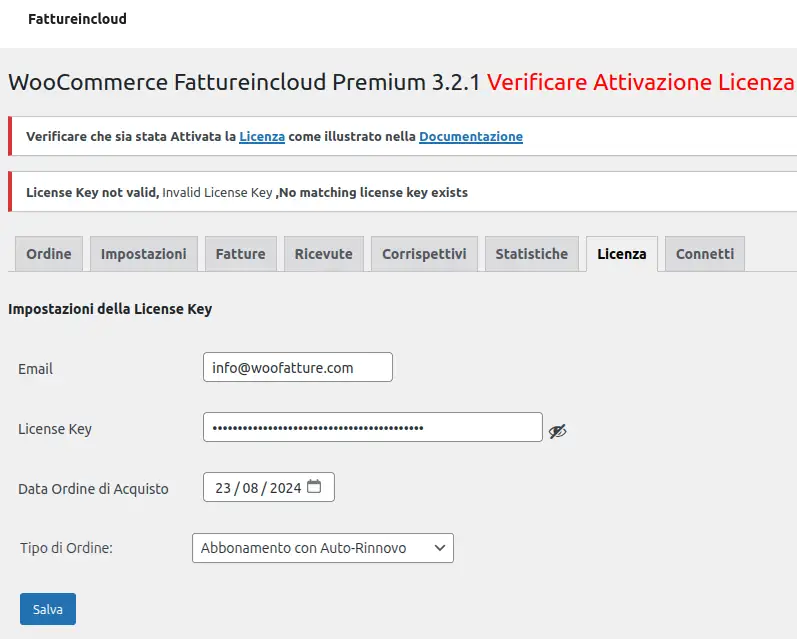Click the Fattureincloud header title
Image resolution: width=797 pixels, height=639 pixels.
point(77,19)
